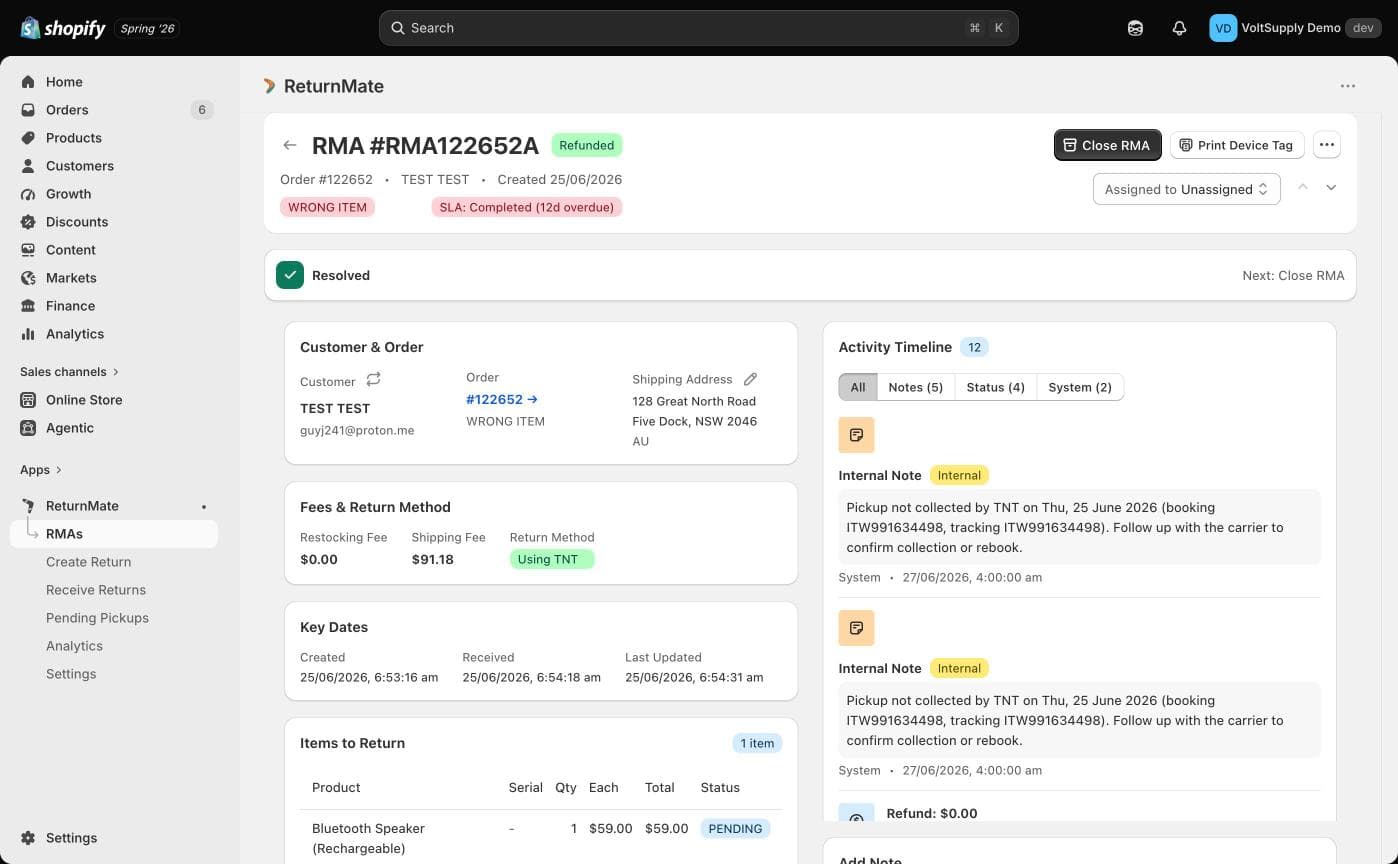The width and height of the screenshot is (1398, 864).
Task: Go to previous RMA up arrow
Action: click(1303, 187)
